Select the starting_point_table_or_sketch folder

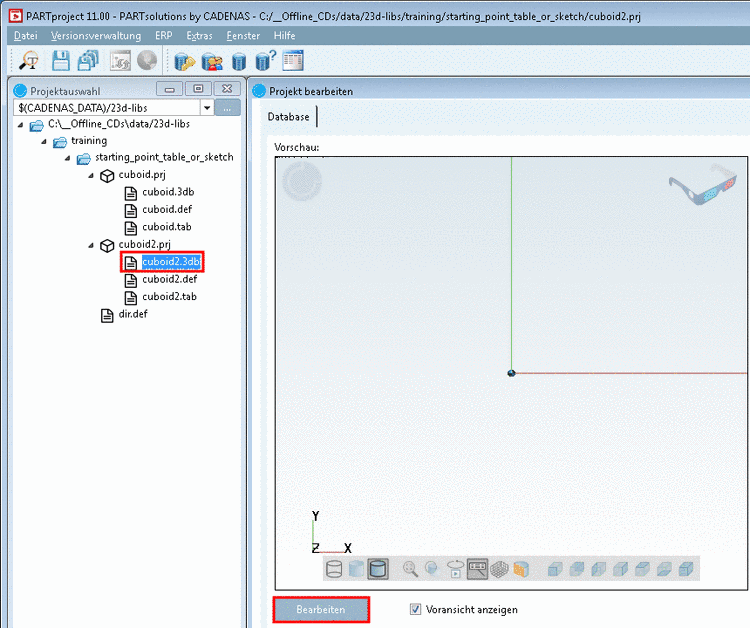click(x=164, y=157)
